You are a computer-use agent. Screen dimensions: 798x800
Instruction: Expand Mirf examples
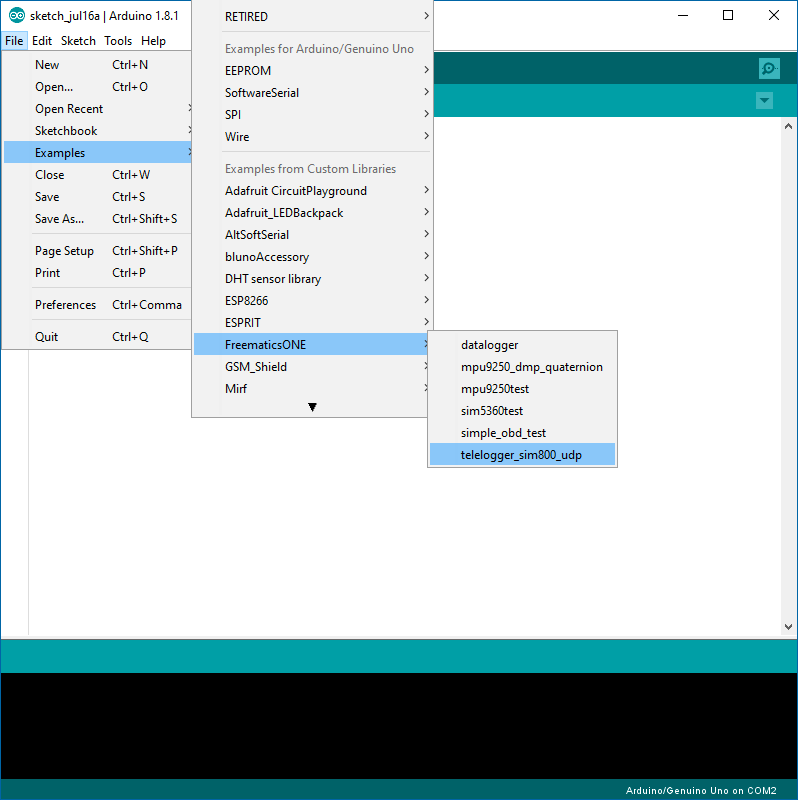click(x=311, y=388)
